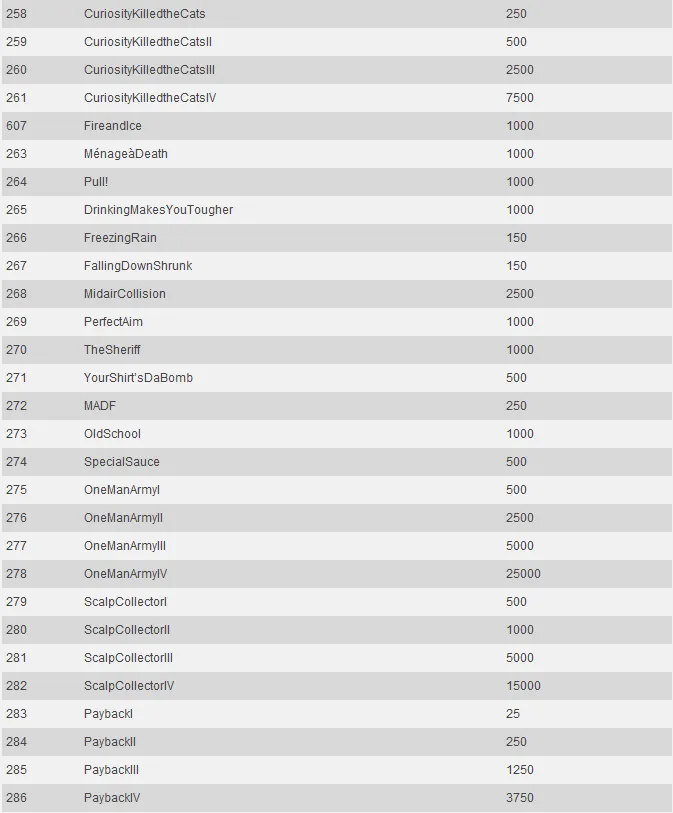Select the OldSchool entry
The image size is (673, 813).
coord(112,434)
